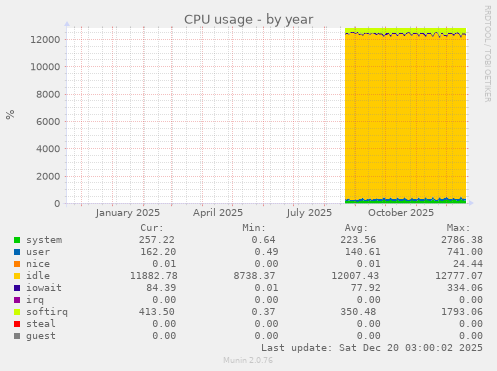Click the 'Cur:' column header
This screenshot has width=497, height=371.
tap(152, 228)
